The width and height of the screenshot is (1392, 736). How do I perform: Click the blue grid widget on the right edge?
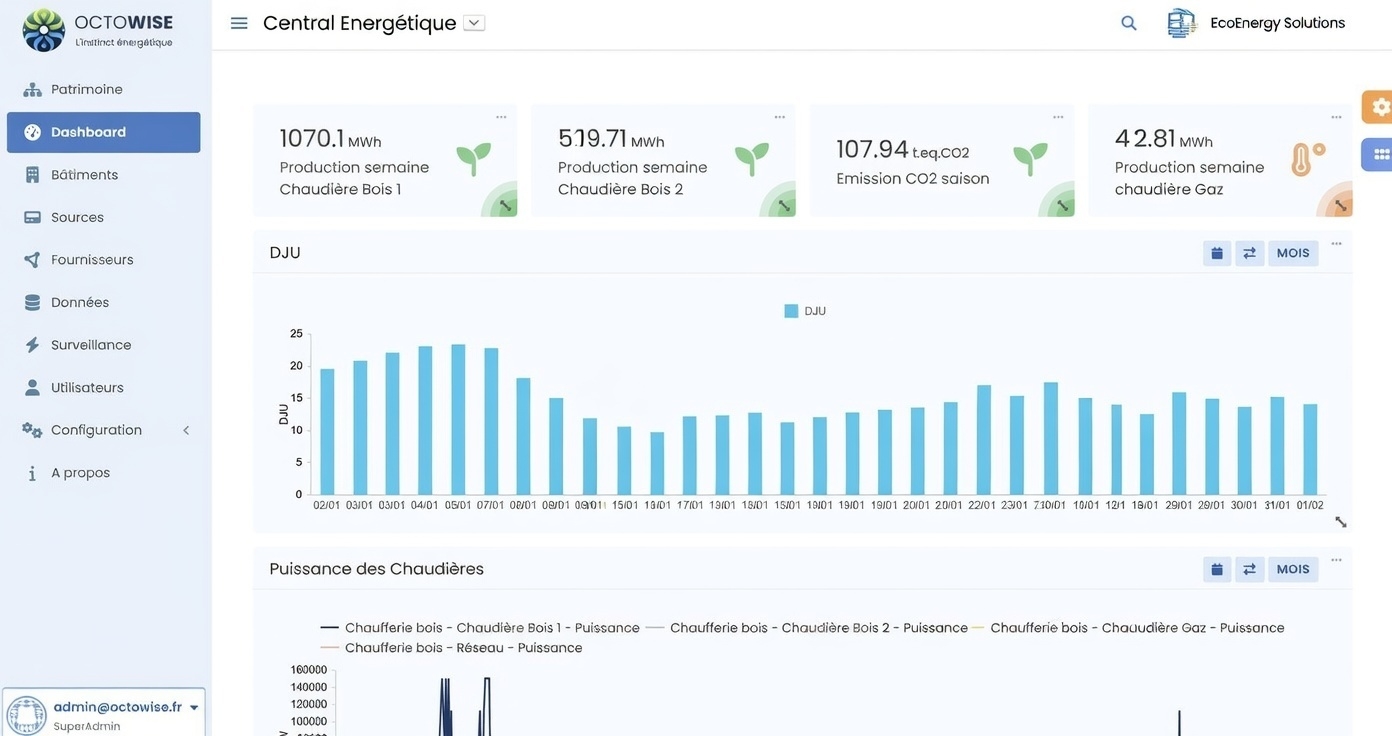[1379, 152]
